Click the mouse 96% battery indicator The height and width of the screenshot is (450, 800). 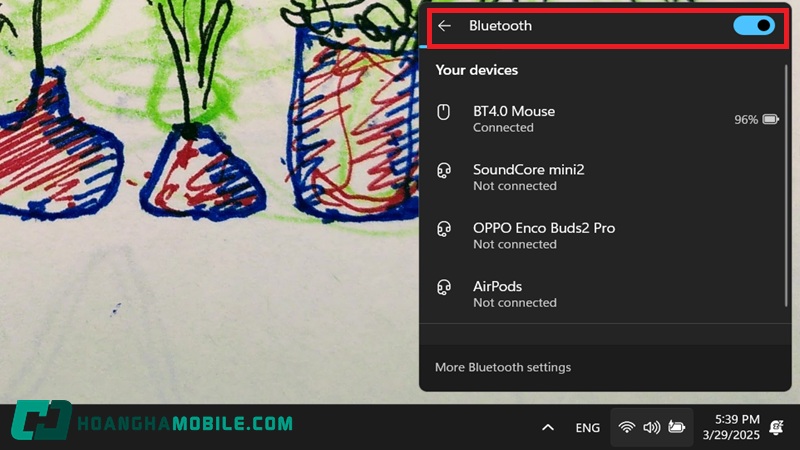click(757, 119)
